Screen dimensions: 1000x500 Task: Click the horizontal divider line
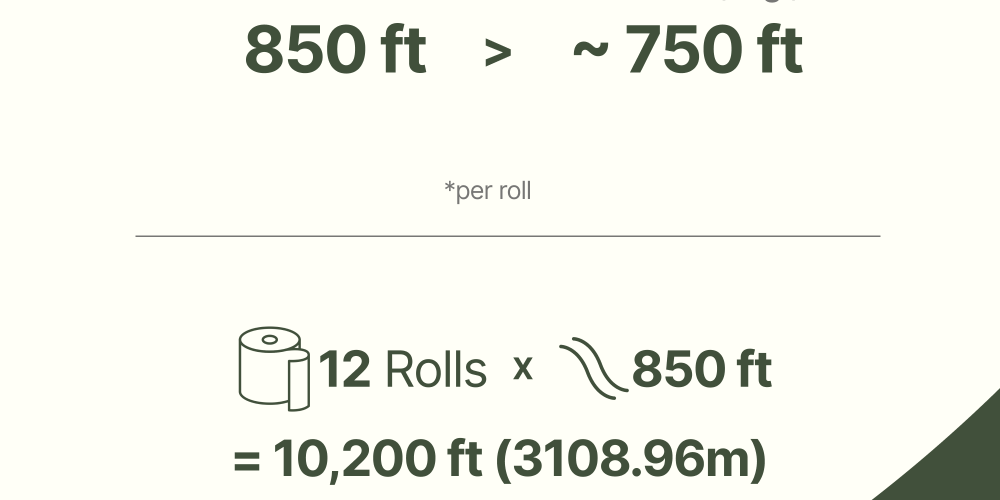click(508, 236)
